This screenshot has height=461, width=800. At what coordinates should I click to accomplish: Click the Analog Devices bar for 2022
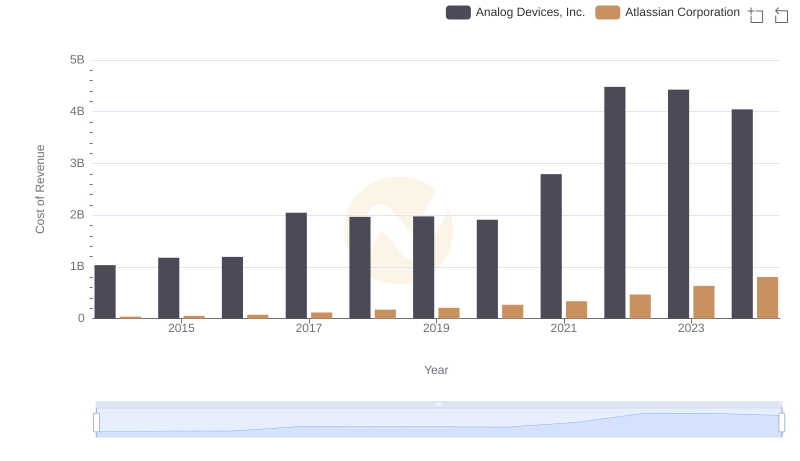(x=614, y=202)
